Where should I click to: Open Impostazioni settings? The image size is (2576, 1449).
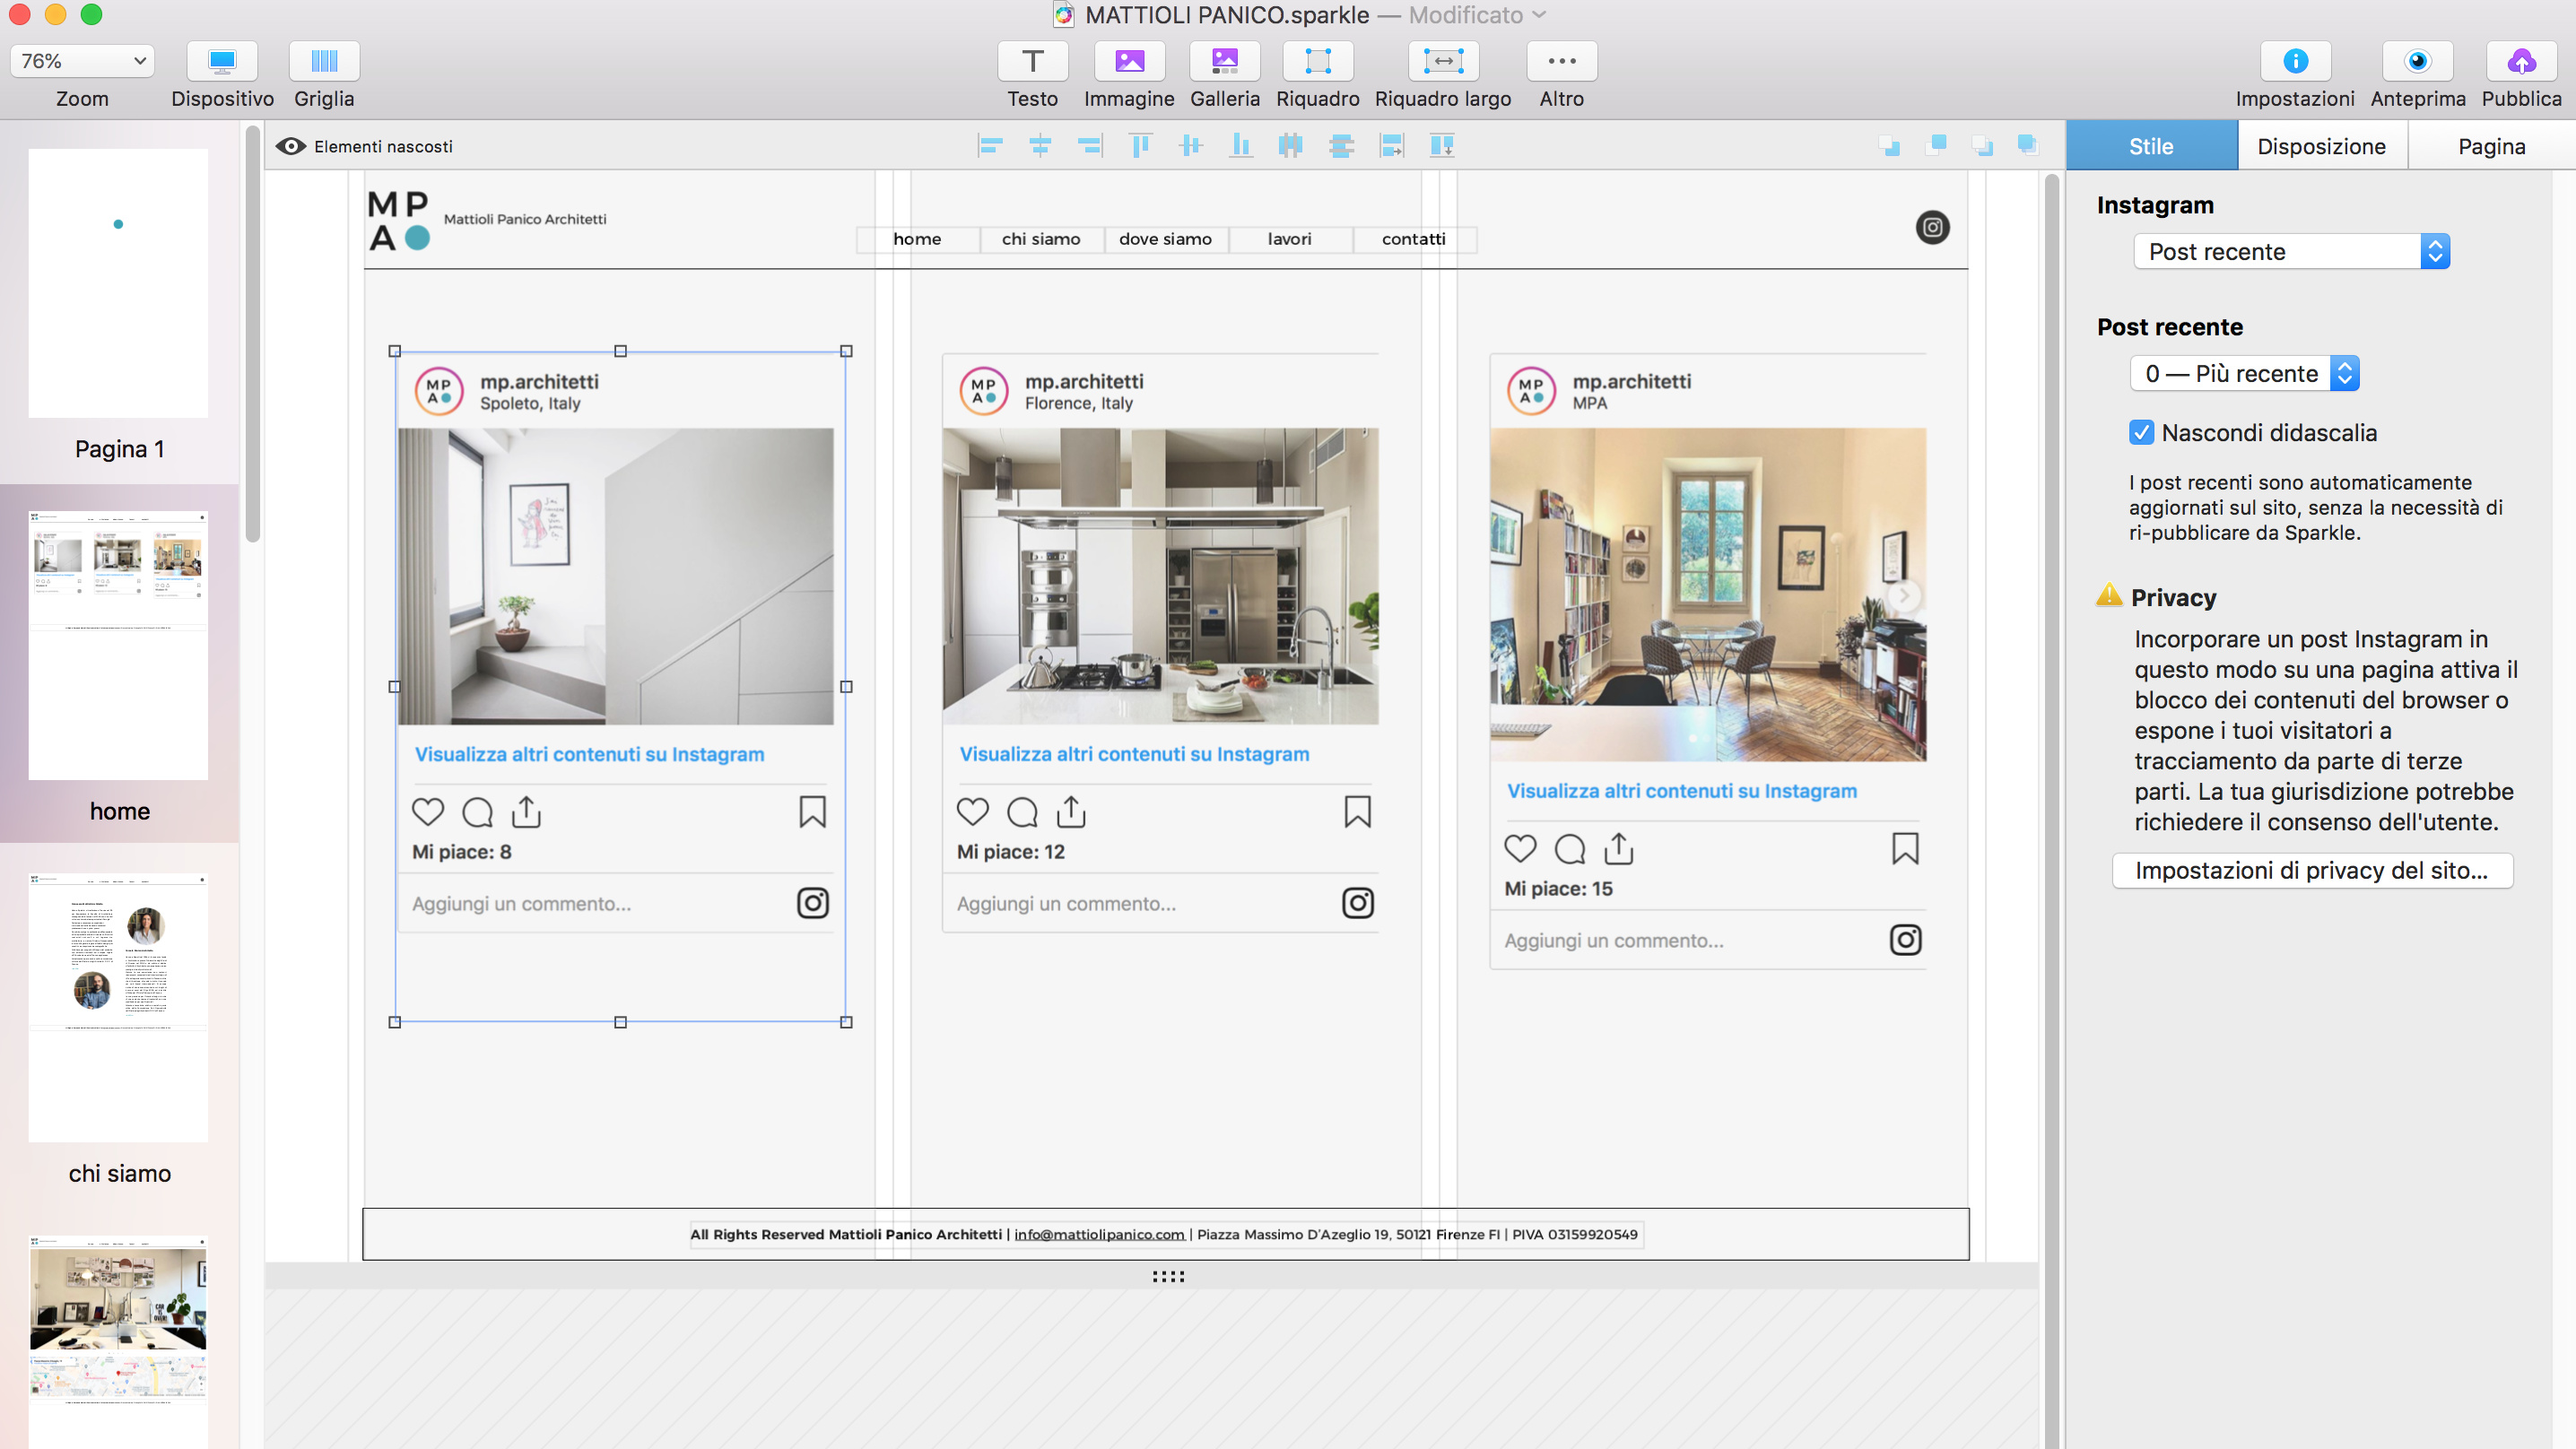tap(2295, 61)
